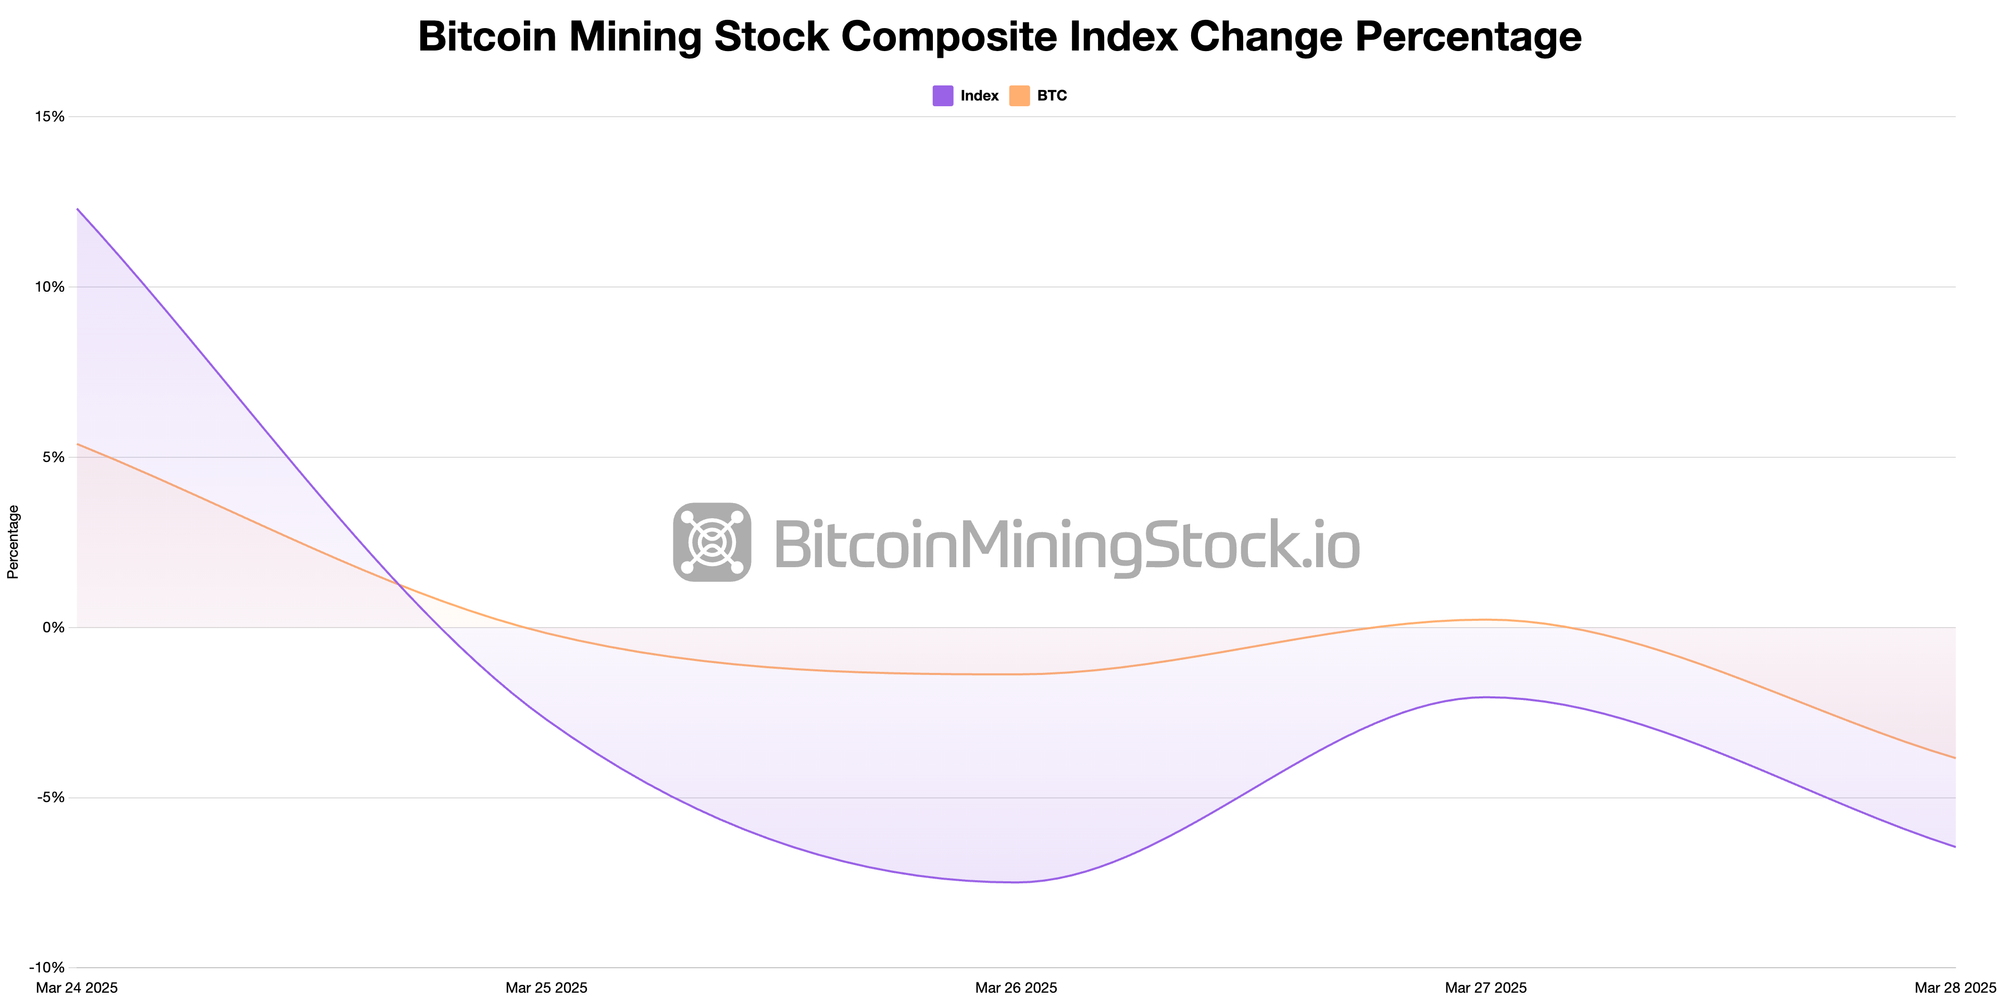
Task: Click the 15% y-axis tick label
Action: pyautogui.click(x=50, y=117)
